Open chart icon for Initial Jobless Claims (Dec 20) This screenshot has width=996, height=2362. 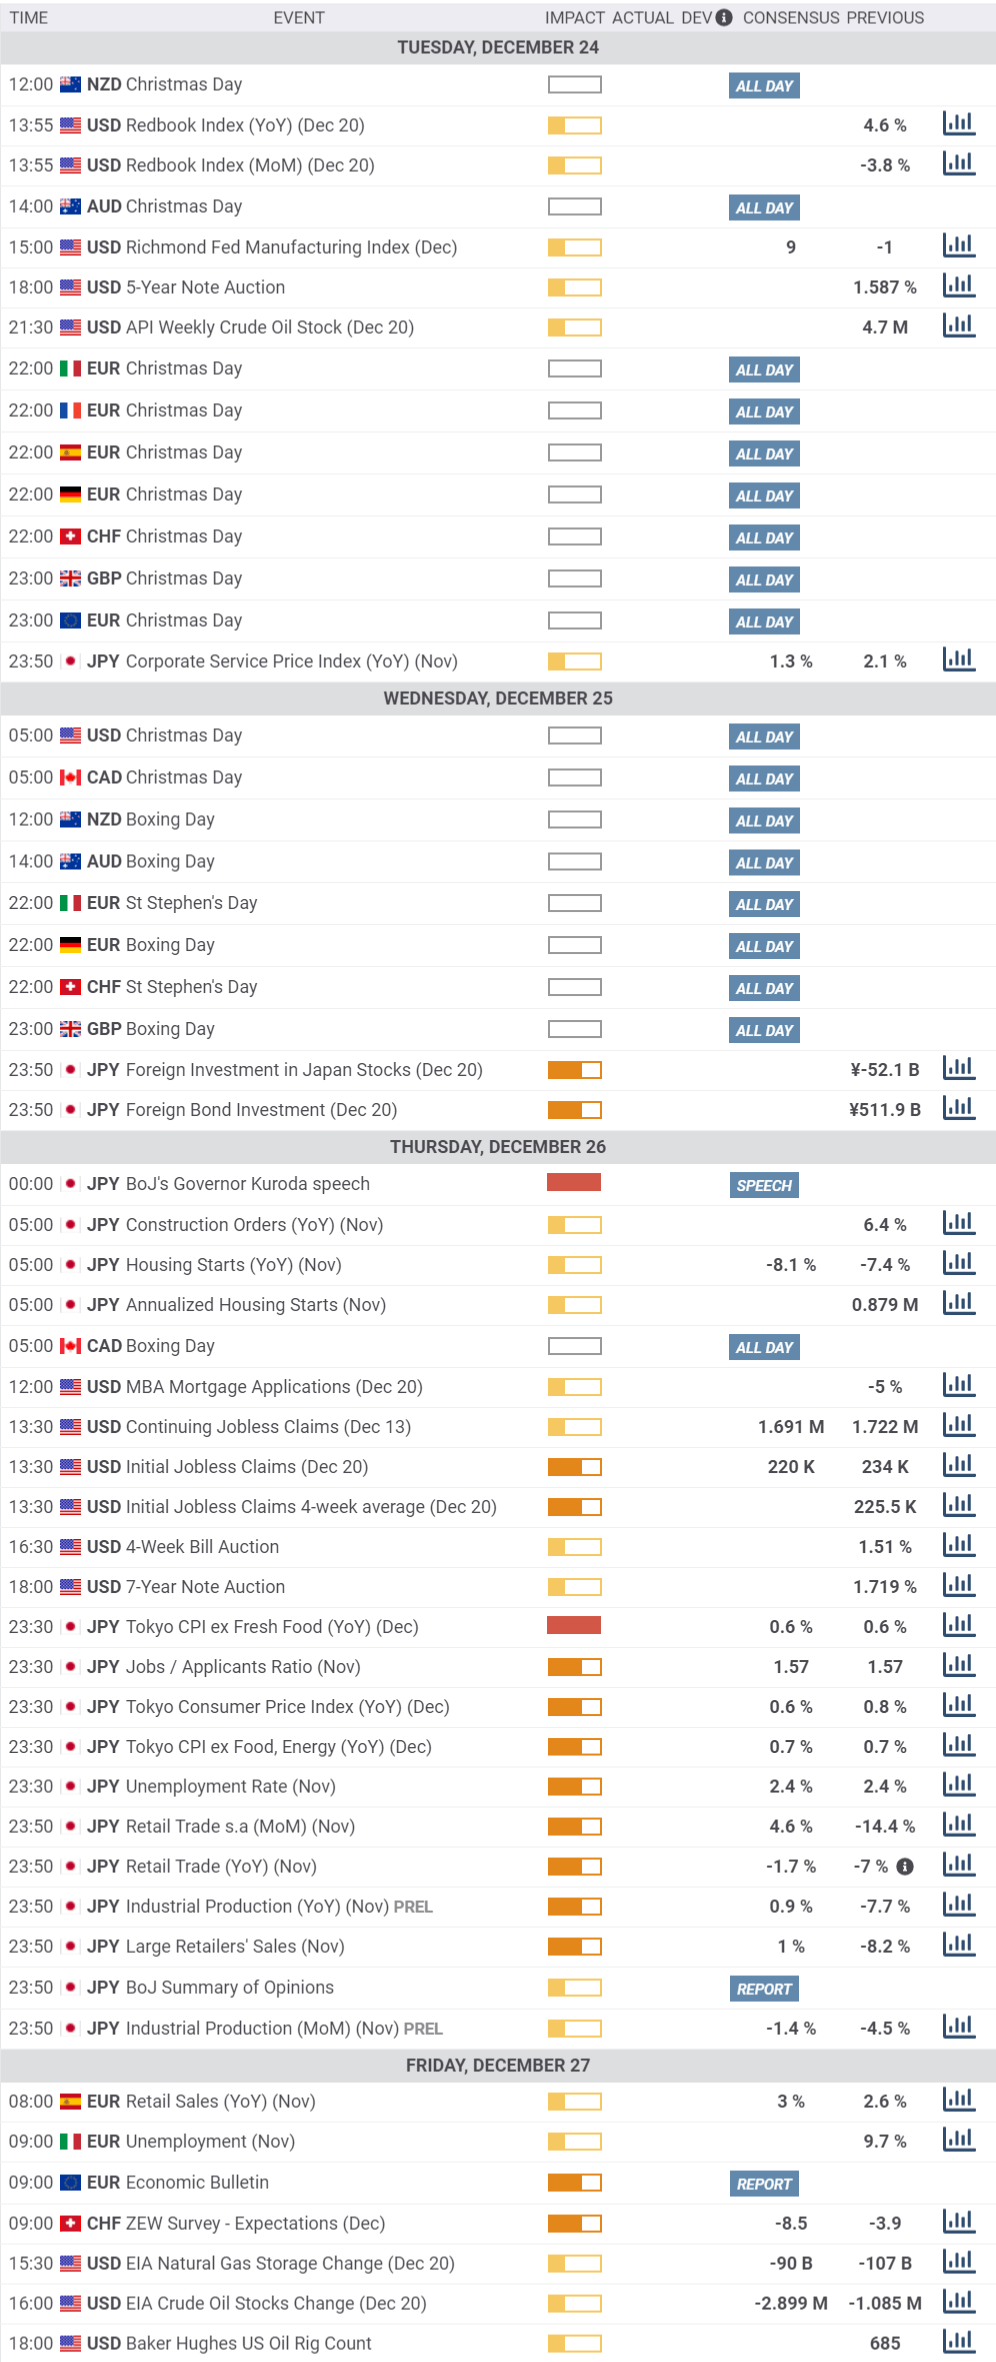tap(958, 1466)
